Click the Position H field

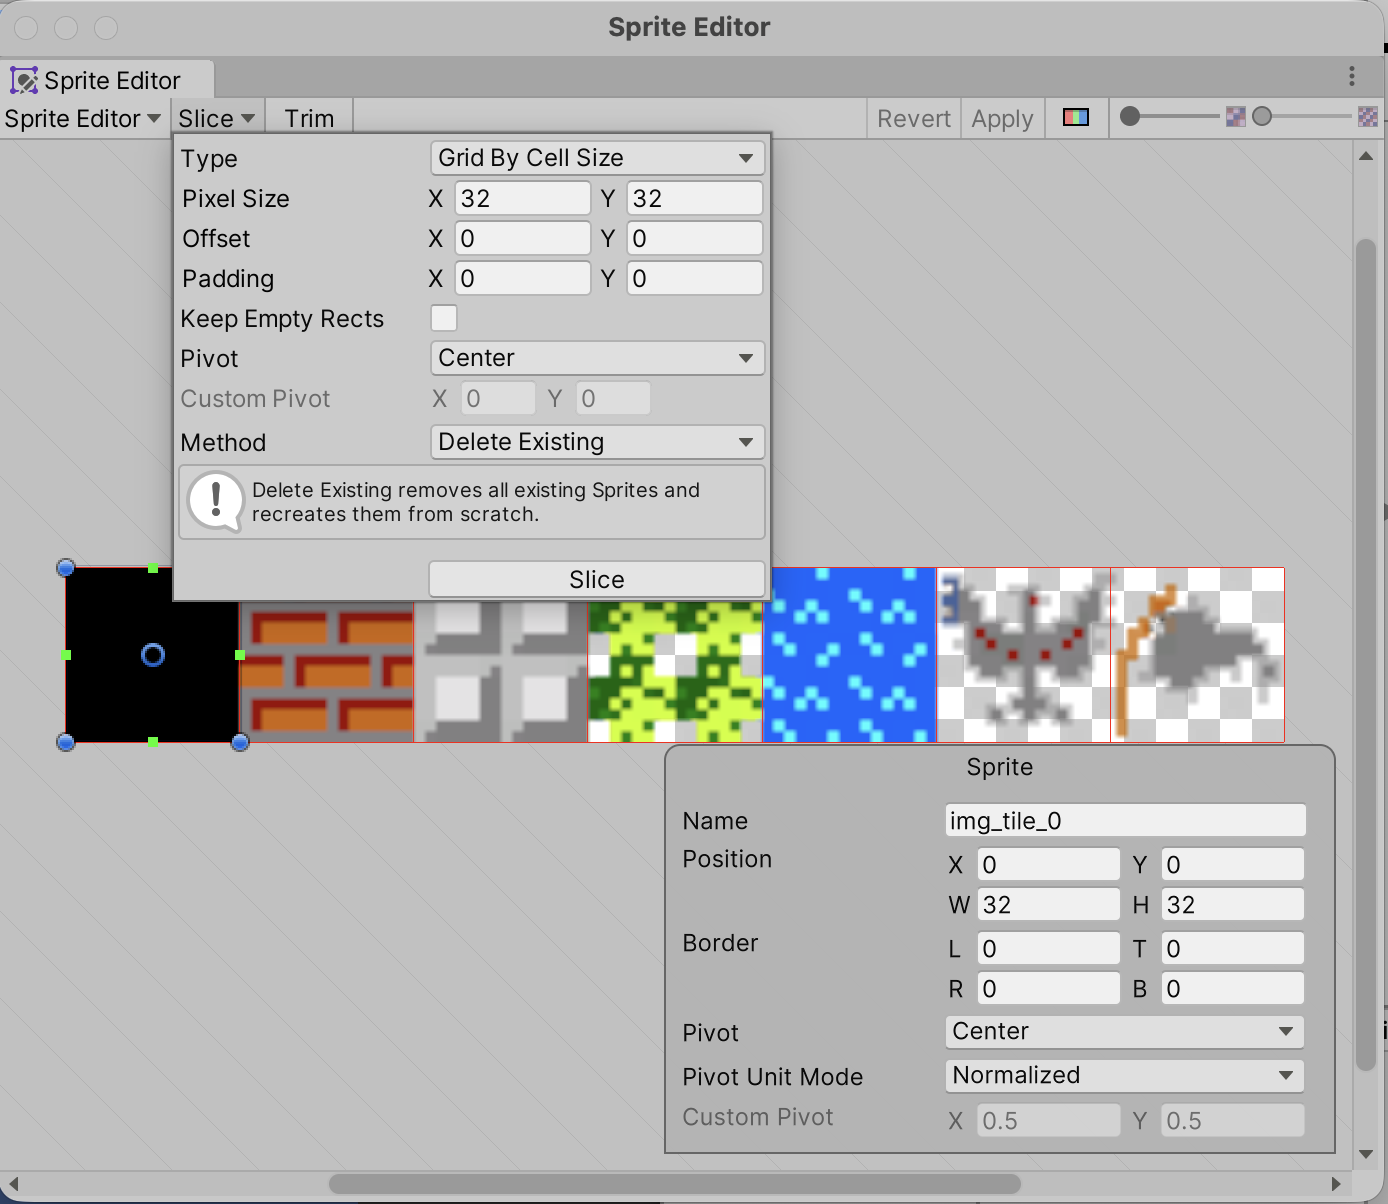[1232, 904]
